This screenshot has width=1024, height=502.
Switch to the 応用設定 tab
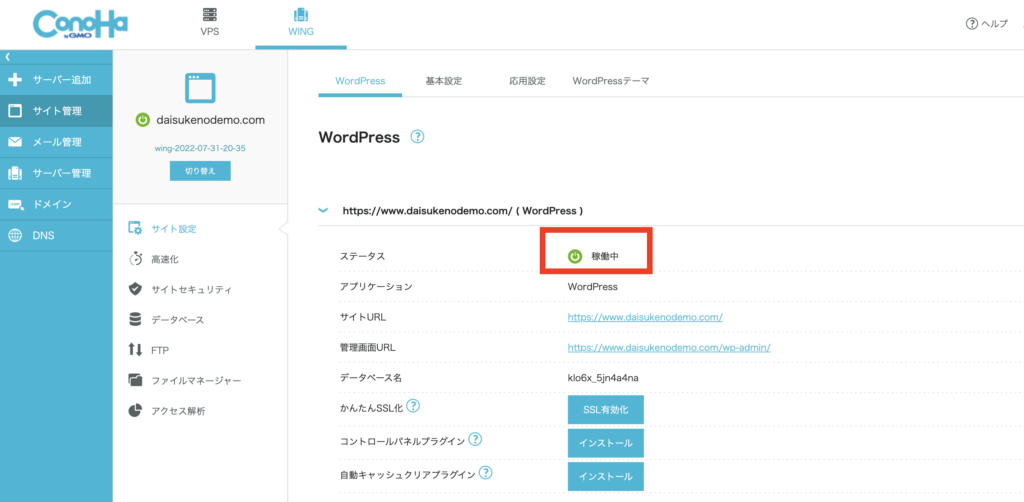coord(527,81)
